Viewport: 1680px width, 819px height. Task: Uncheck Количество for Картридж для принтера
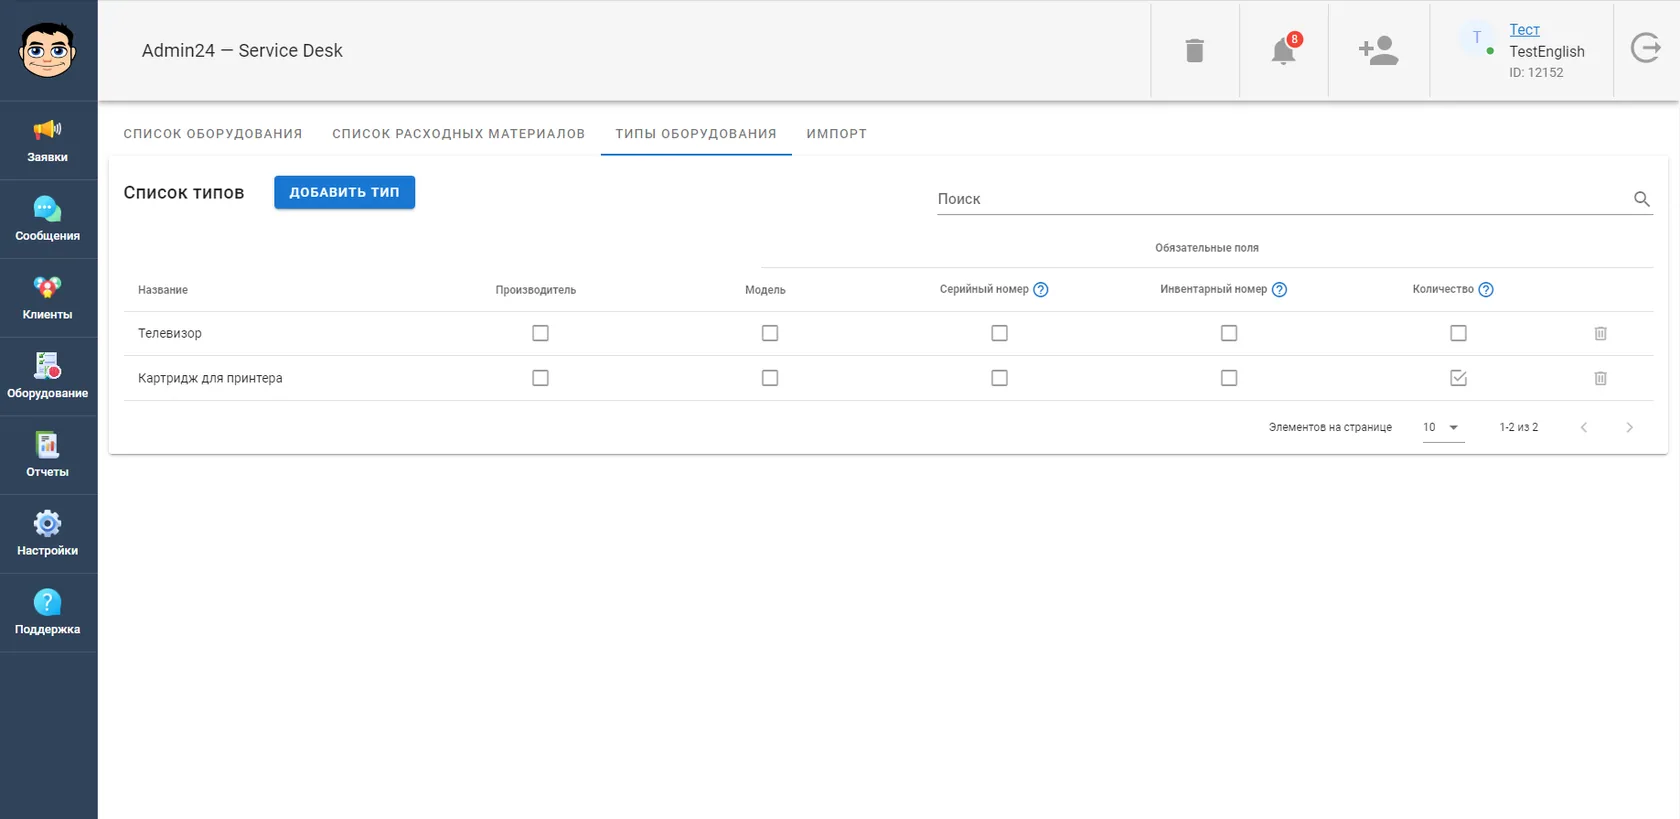[1458, 378]
